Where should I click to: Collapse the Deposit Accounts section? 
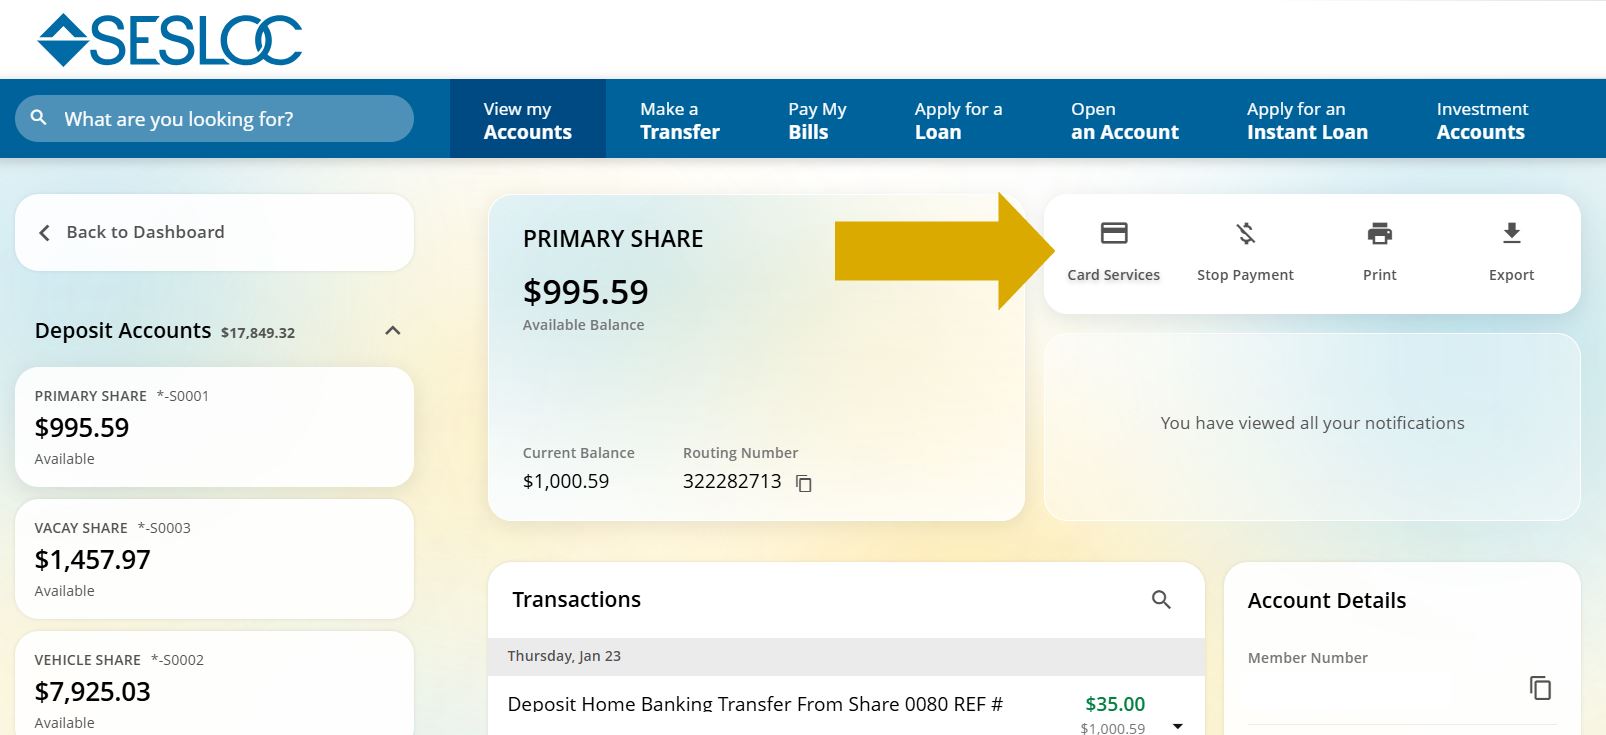point(392,330)
